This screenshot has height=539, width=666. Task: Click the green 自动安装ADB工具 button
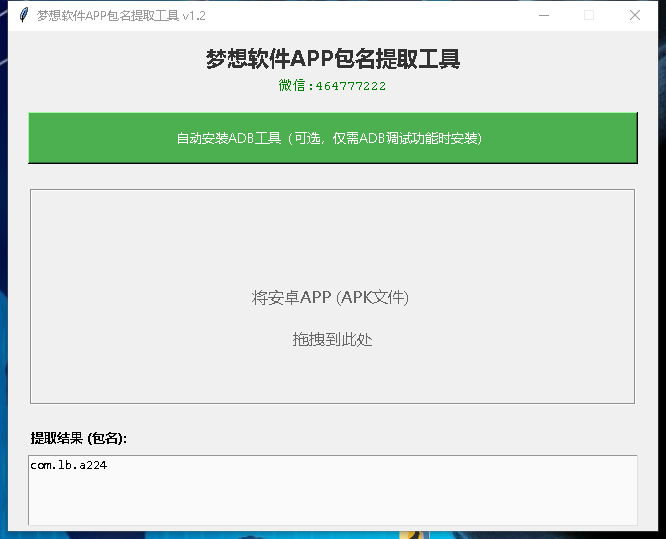pos(332,138)
